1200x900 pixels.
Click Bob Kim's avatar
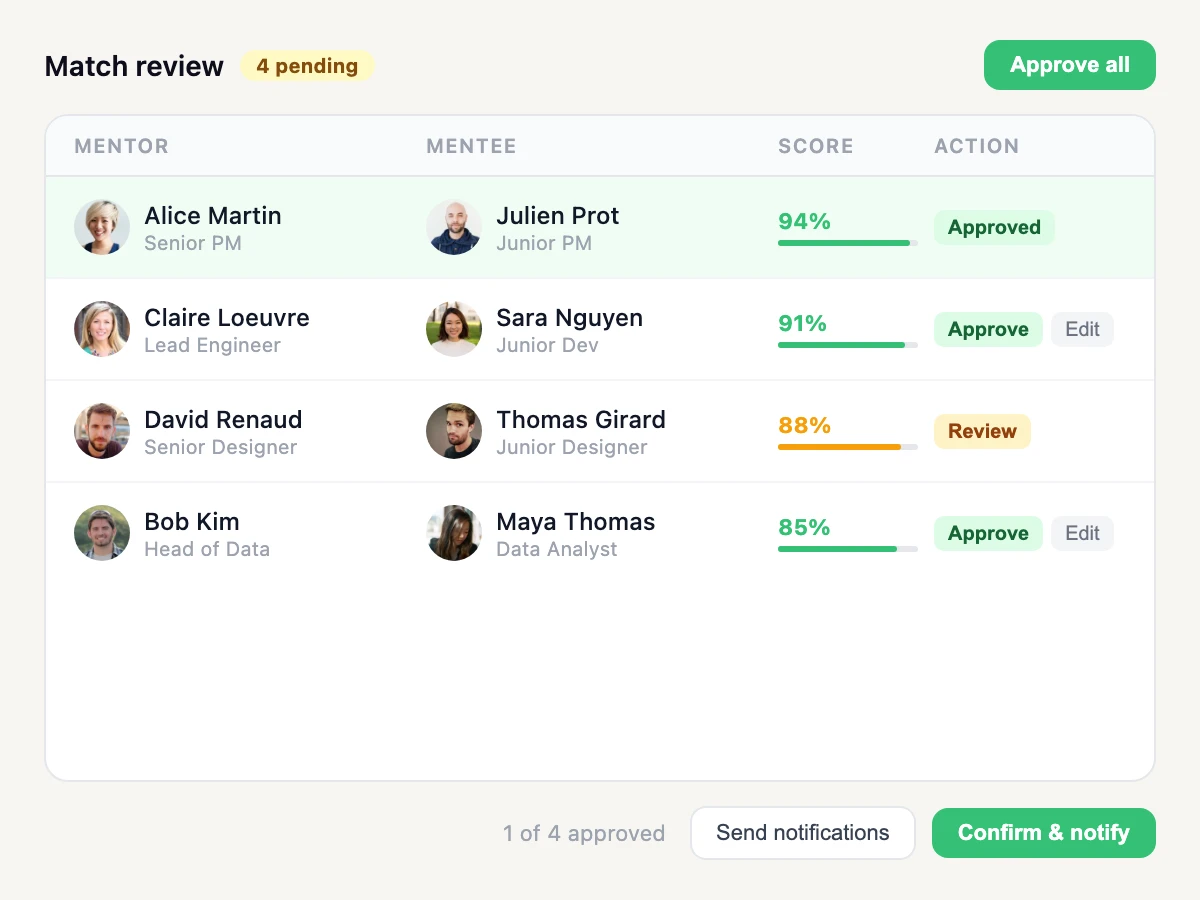102,533
